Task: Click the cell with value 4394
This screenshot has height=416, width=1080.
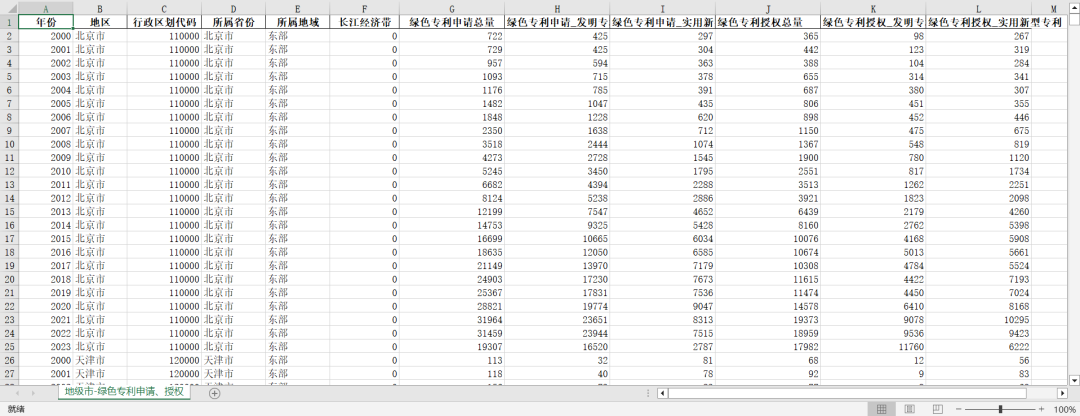Action: tap(557, 185)
